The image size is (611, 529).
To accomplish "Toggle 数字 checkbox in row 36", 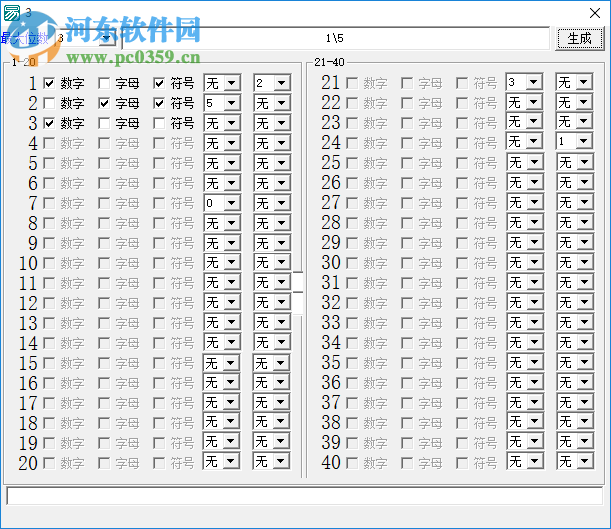I will point(352,383).
